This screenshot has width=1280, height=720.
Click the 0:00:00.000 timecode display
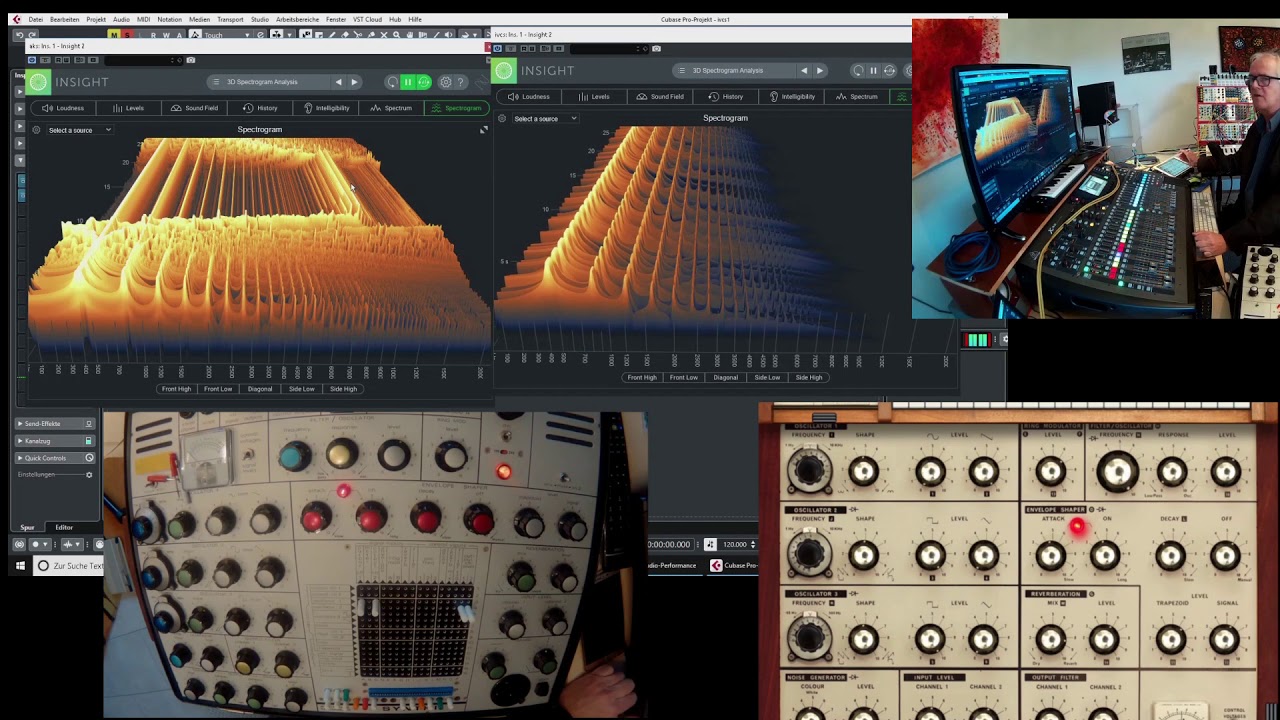[669, 544]
